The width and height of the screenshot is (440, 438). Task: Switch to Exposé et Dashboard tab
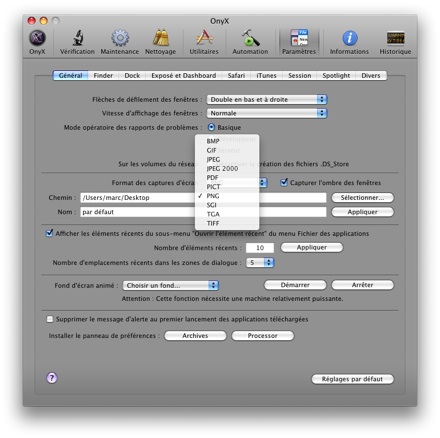[x=184, y=76]
